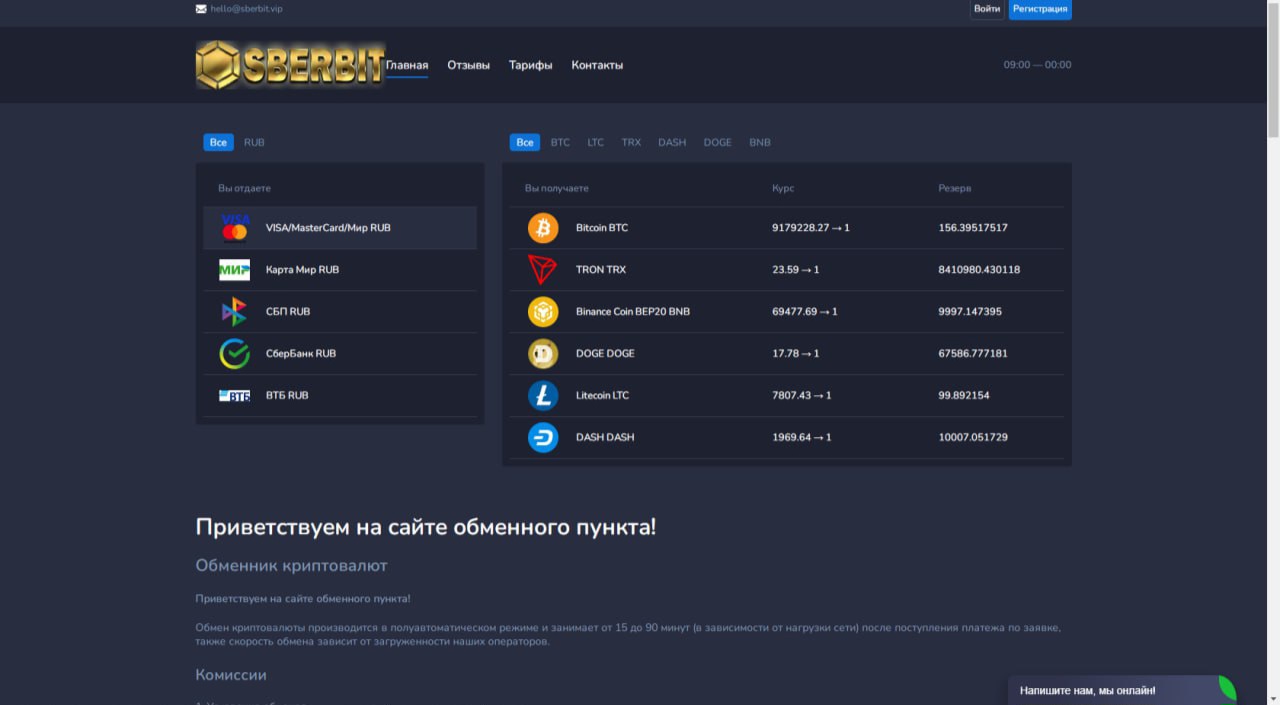Select the VISA/MasterCard payment icon

[235, 228]
